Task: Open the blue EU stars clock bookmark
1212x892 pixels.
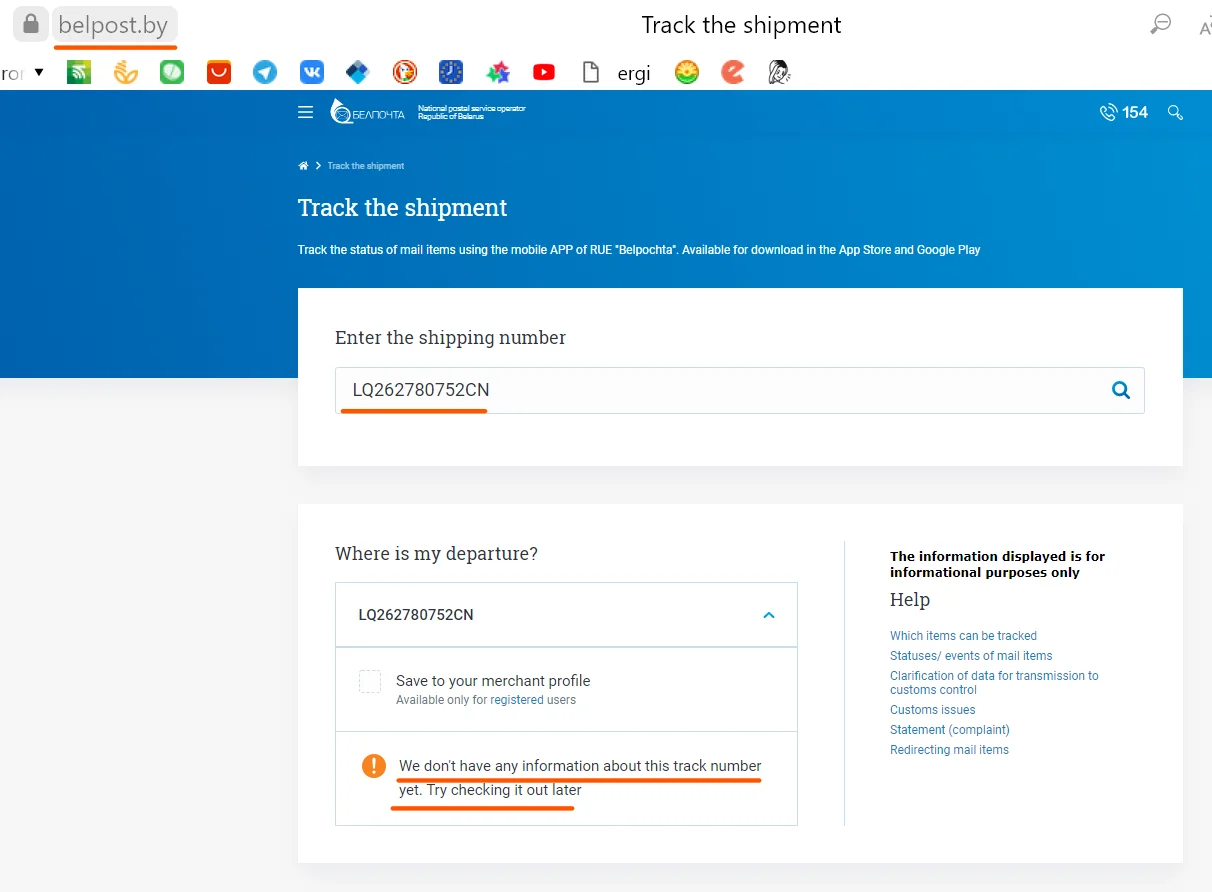Action: coord(451,72)
